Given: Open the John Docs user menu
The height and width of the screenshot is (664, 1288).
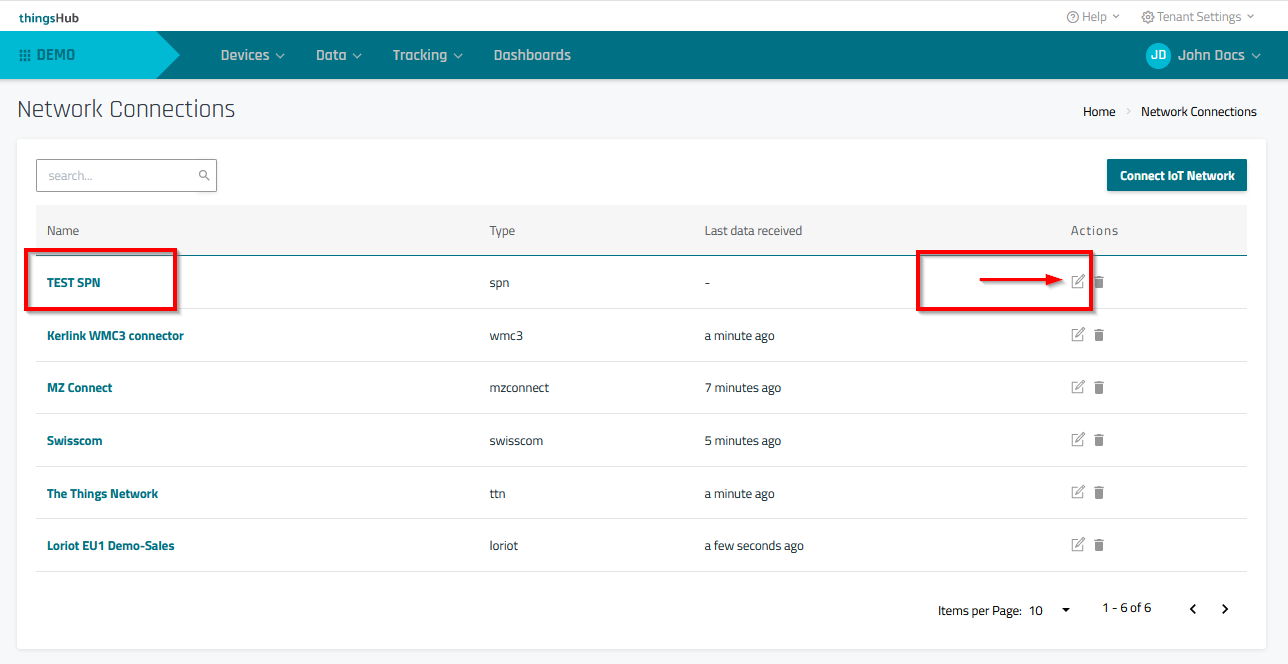Looking at the screenshot, I should click(x=1219, y=55).
